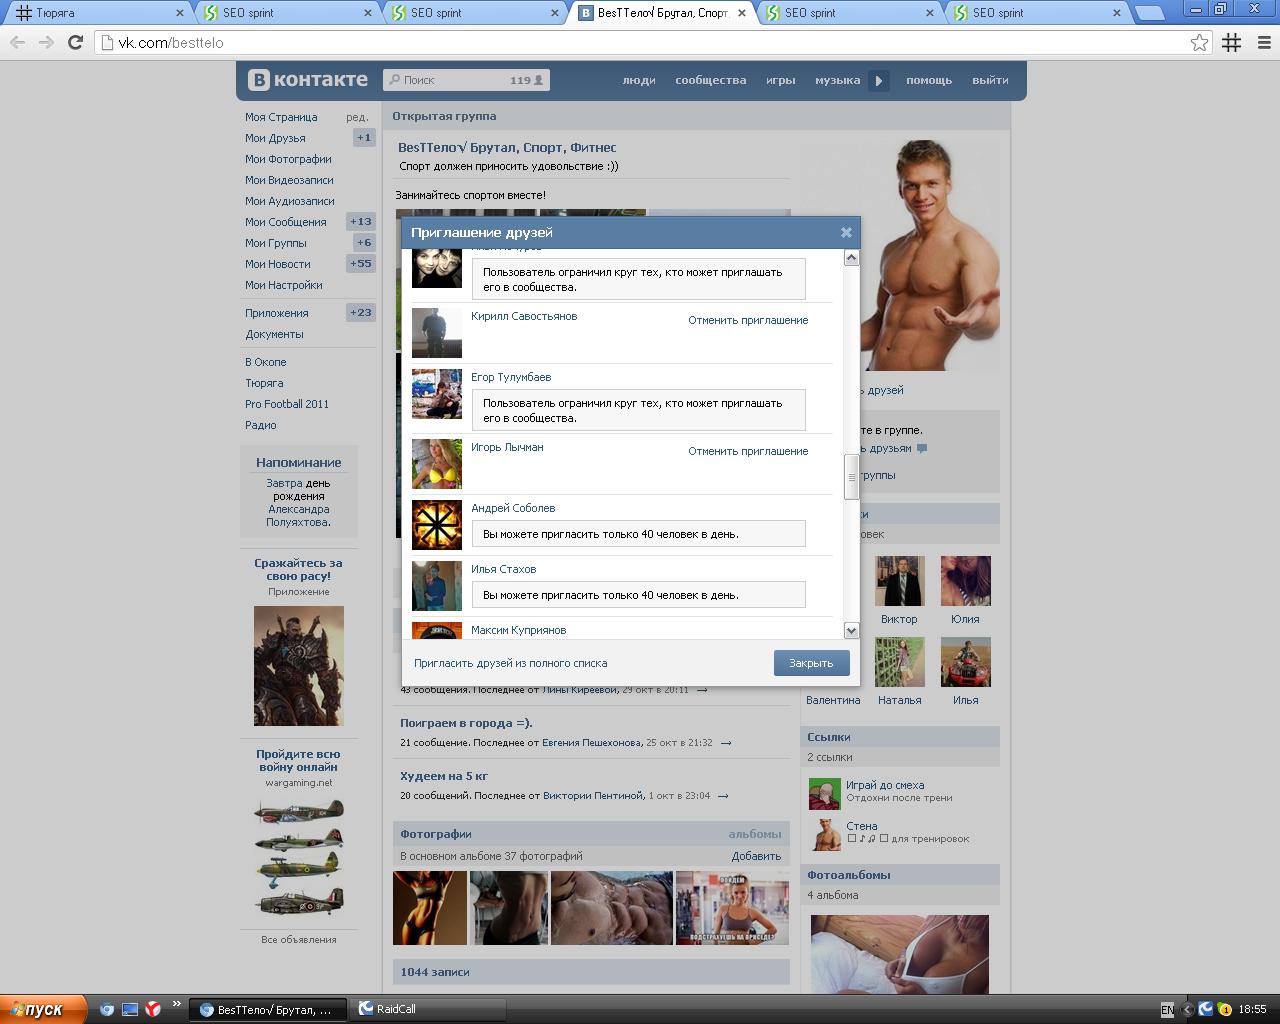Image resolution: width=1280 pixels, height=1024 pixels.
Task: Open Пригласить друзей из полного списка
Action: coord(510,663)
